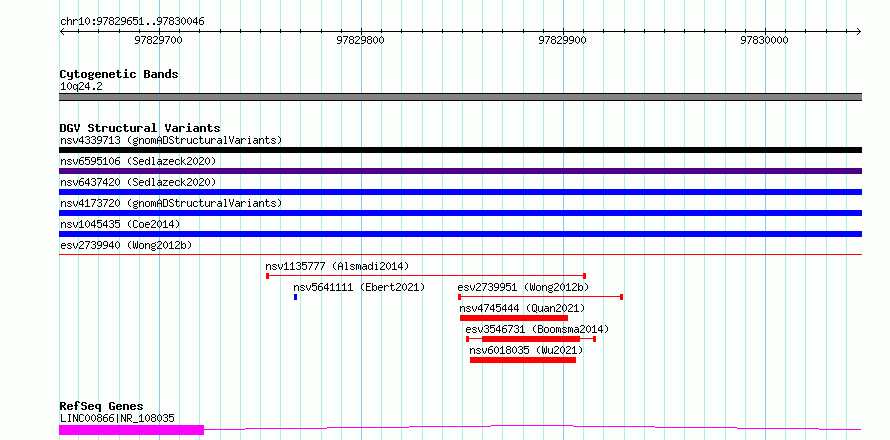890x440 pixels.
Task: Click the small blue nsv5641111 marker
Action: 295,297
